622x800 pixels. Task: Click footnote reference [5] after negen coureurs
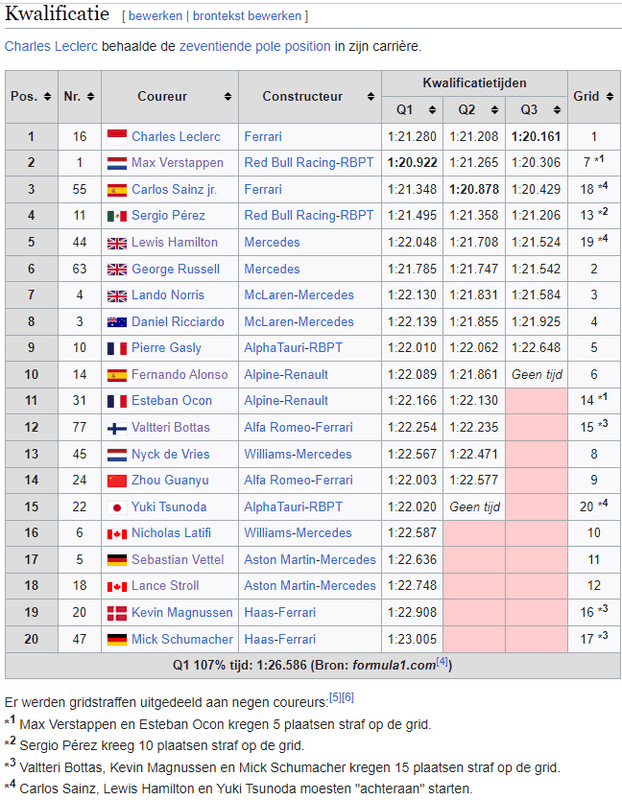(x=335, y=697)
